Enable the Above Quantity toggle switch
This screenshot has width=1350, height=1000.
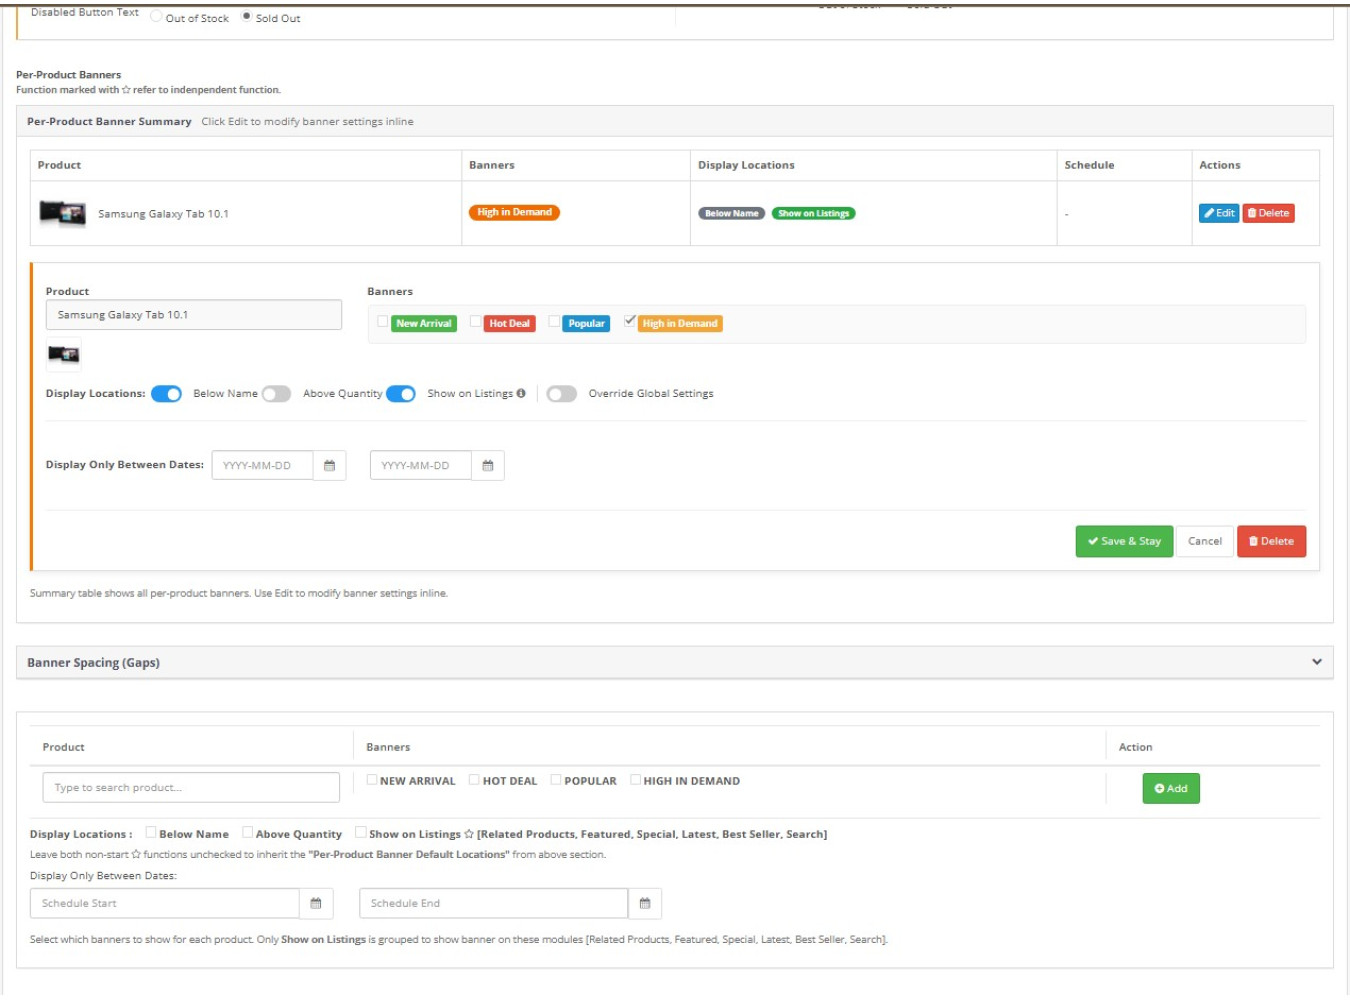tap(276, 394)
